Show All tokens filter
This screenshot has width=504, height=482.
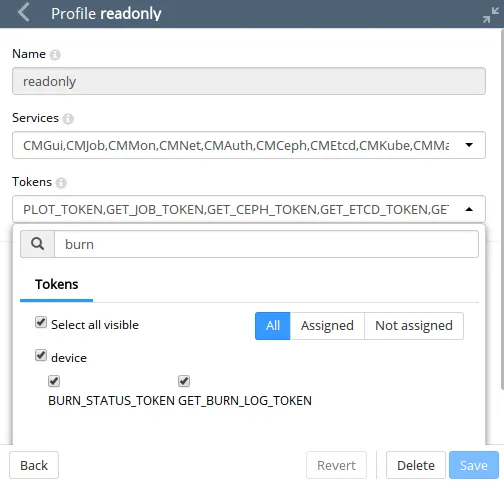point(273,326)
